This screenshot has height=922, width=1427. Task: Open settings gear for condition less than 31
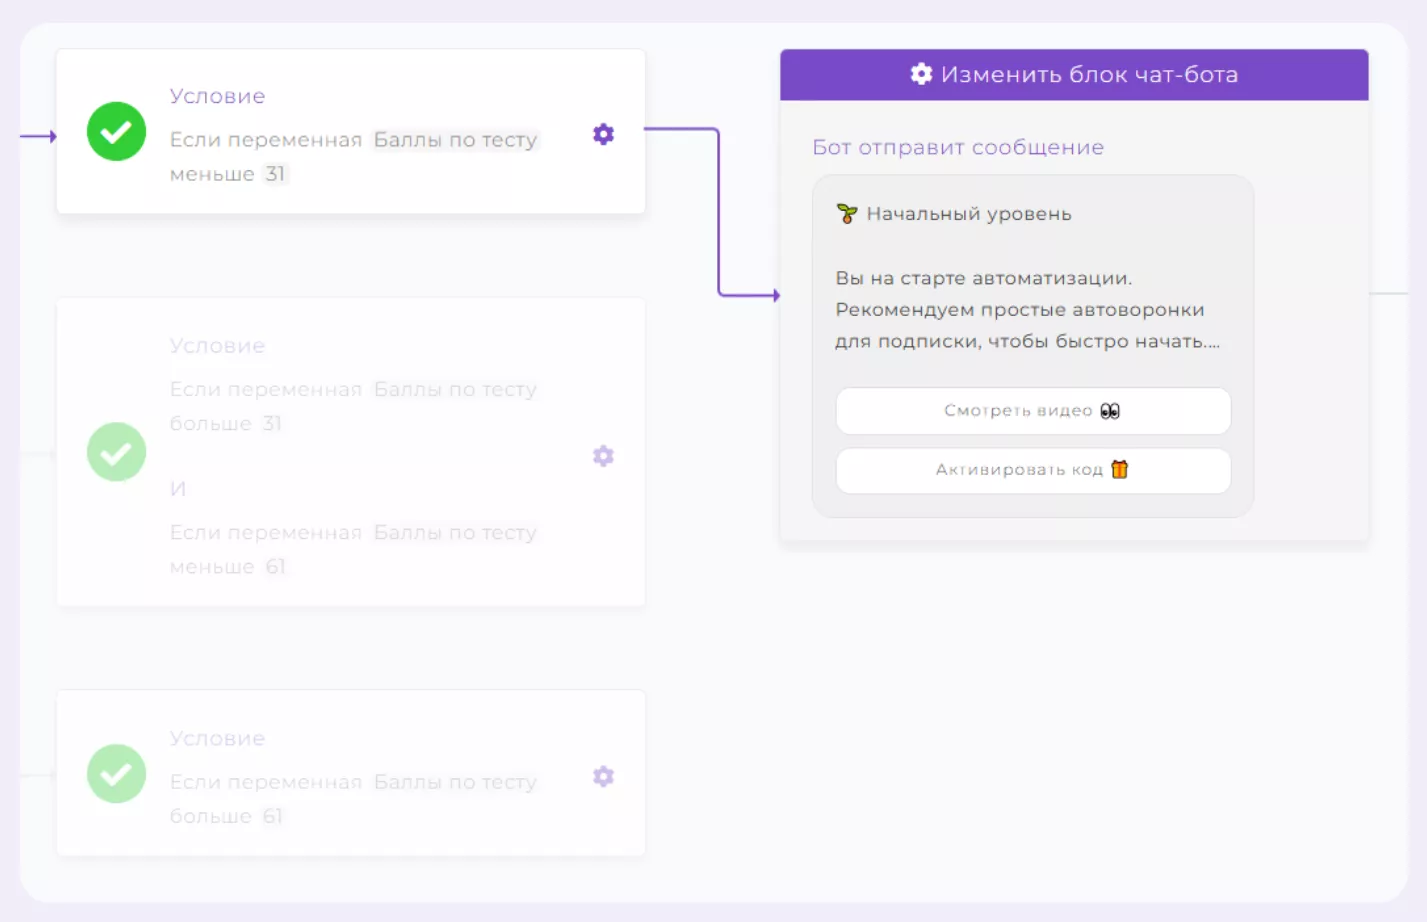[603, 134]
